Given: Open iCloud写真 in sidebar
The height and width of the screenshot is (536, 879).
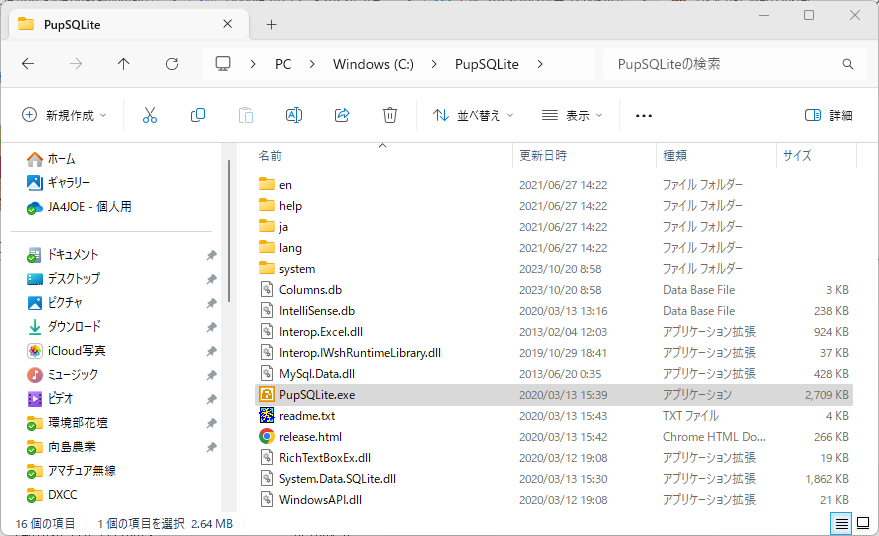Looking at the screenshot, I should 66,351.
